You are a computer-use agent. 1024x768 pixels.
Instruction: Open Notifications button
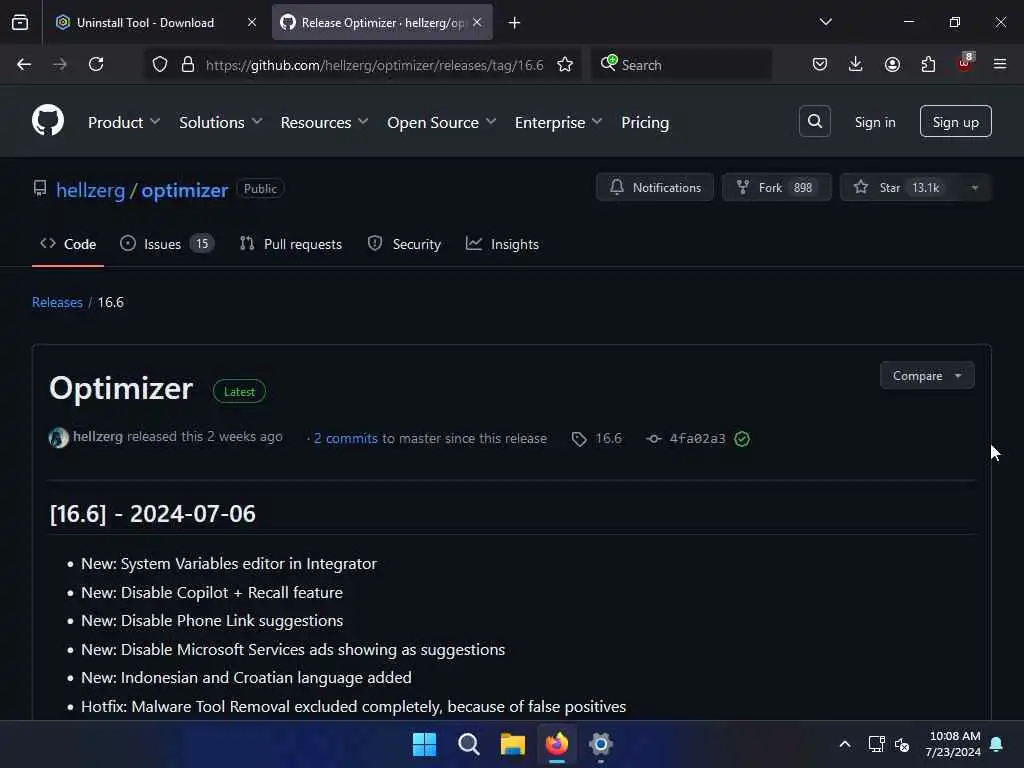click(x=655, y=188)
